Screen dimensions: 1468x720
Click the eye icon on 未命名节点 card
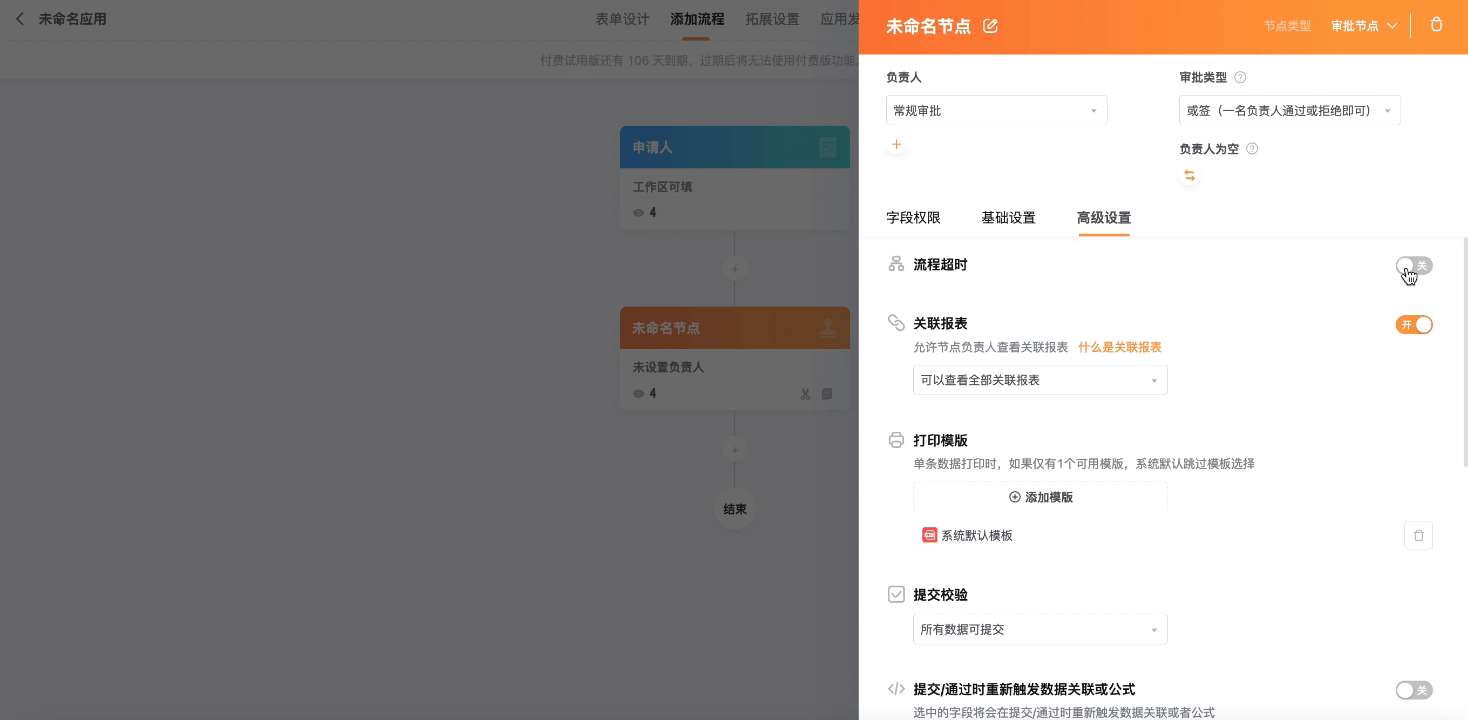(x=638, y=394)
